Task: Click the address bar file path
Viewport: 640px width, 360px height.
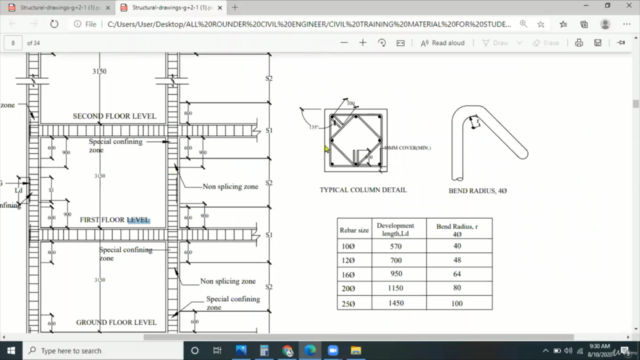Action: point(309,24)
